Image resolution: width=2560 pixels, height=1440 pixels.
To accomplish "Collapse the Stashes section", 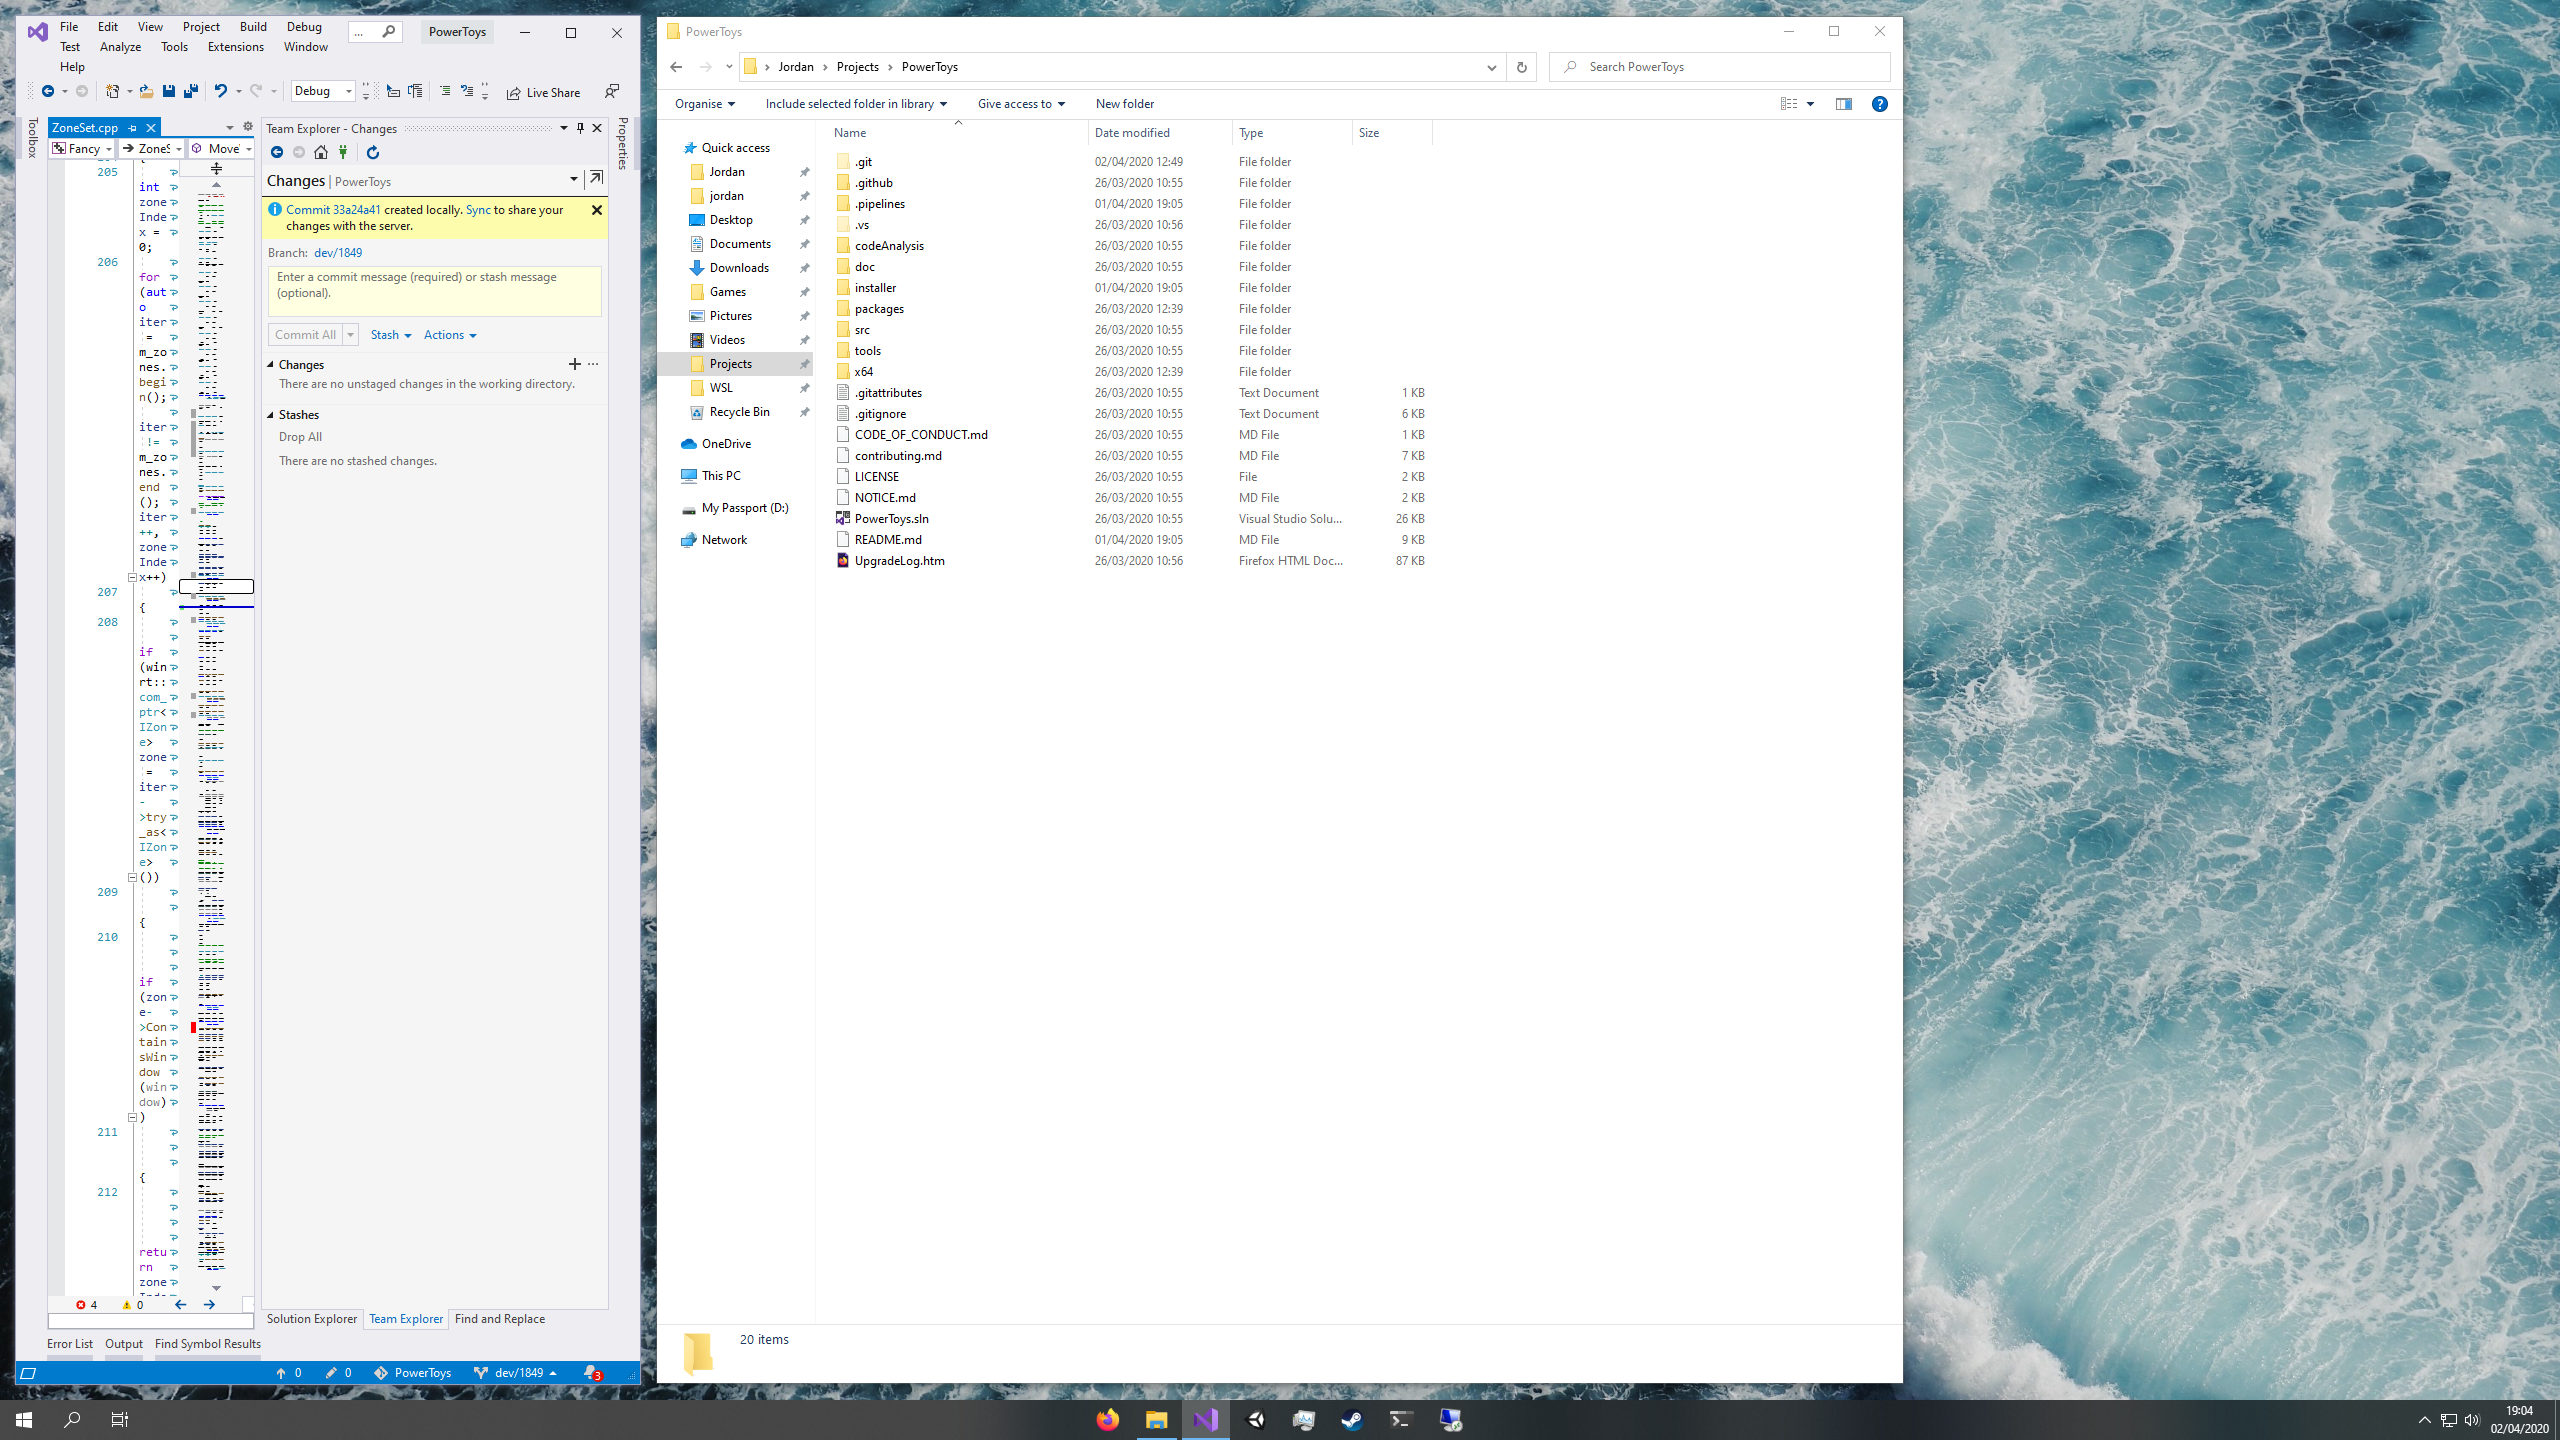I will pyautogui.click(x=271, y=415).
